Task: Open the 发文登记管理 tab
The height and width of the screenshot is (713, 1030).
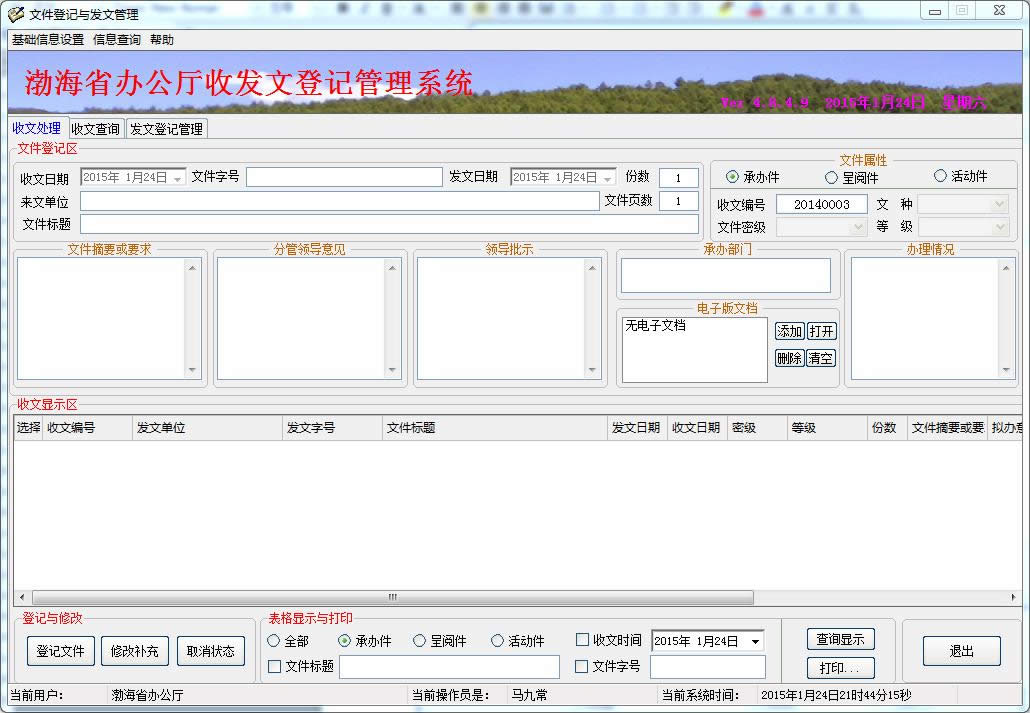Action: pyautogui.click(x=166, y=129)
